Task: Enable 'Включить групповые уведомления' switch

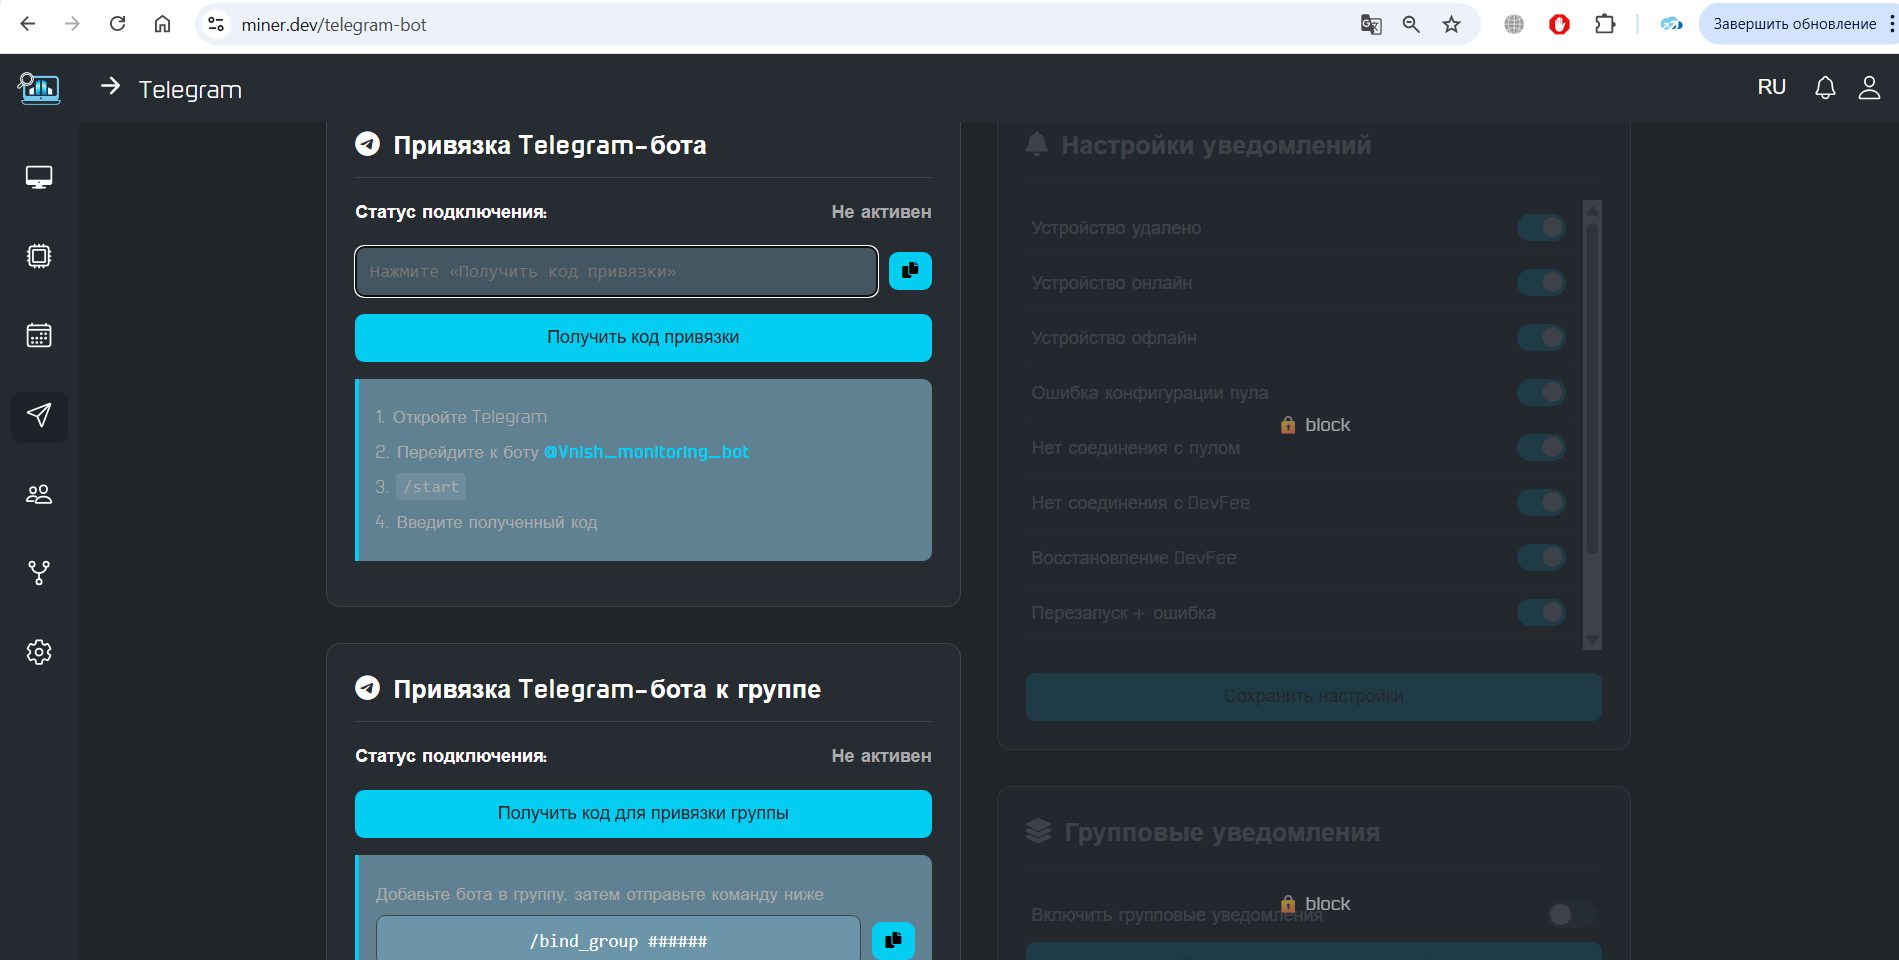Action: [1570, 915]
